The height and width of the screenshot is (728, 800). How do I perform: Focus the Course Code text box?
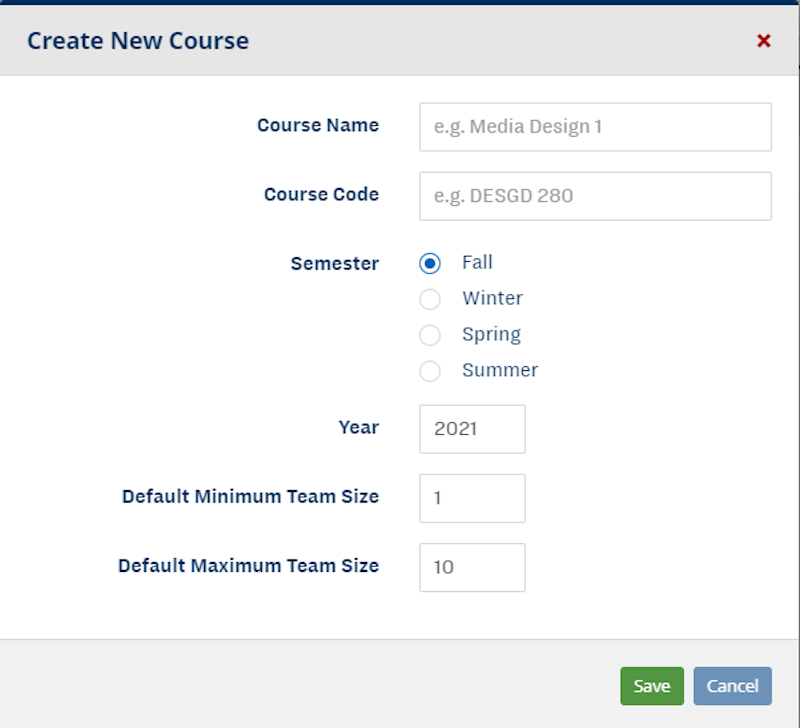(595, 196)
